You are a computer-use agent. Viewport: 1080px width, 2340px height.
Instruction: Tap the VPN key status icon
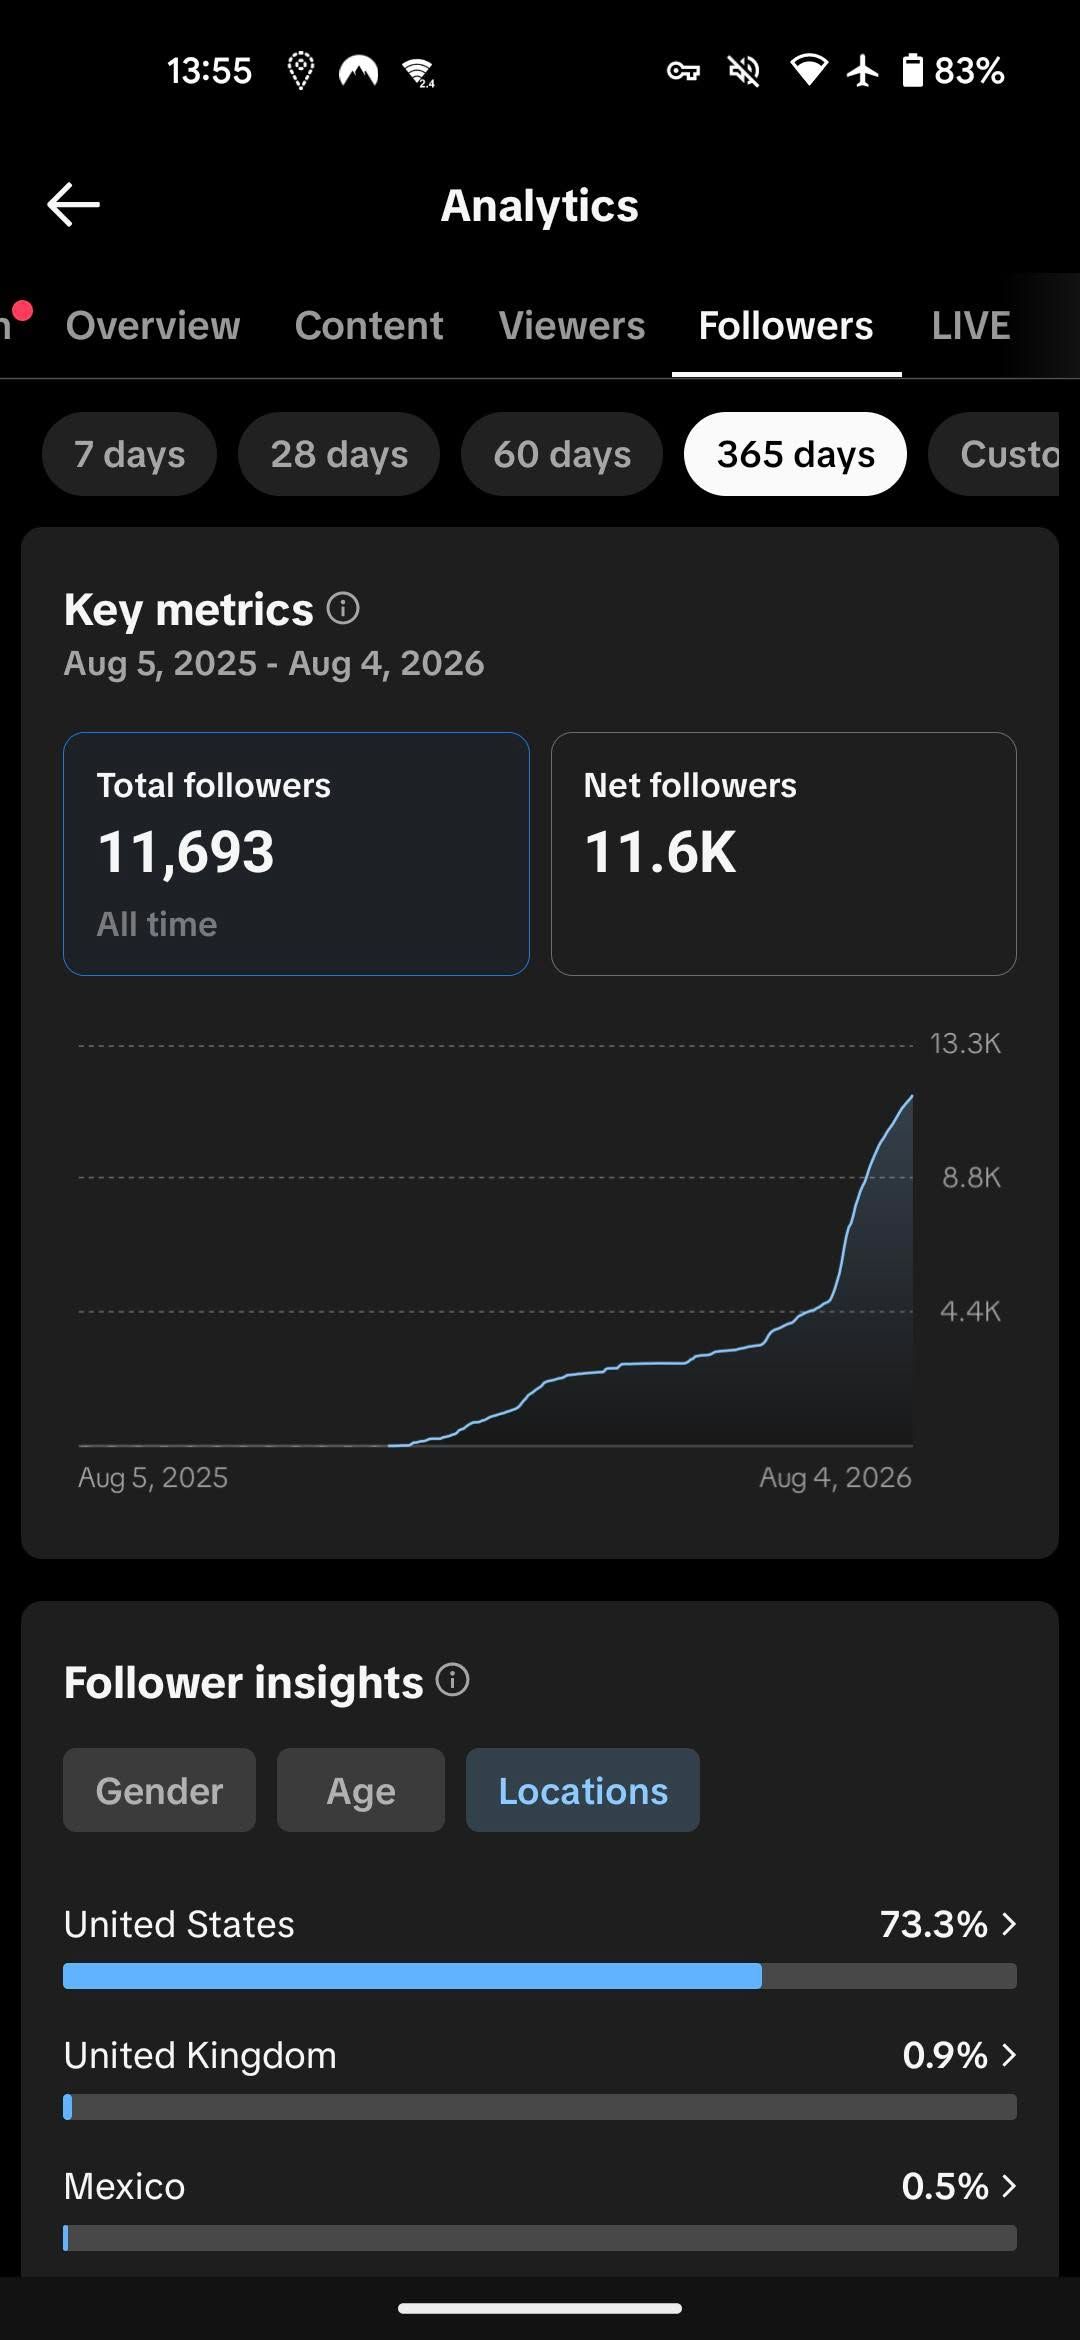(x=683, y=71)
